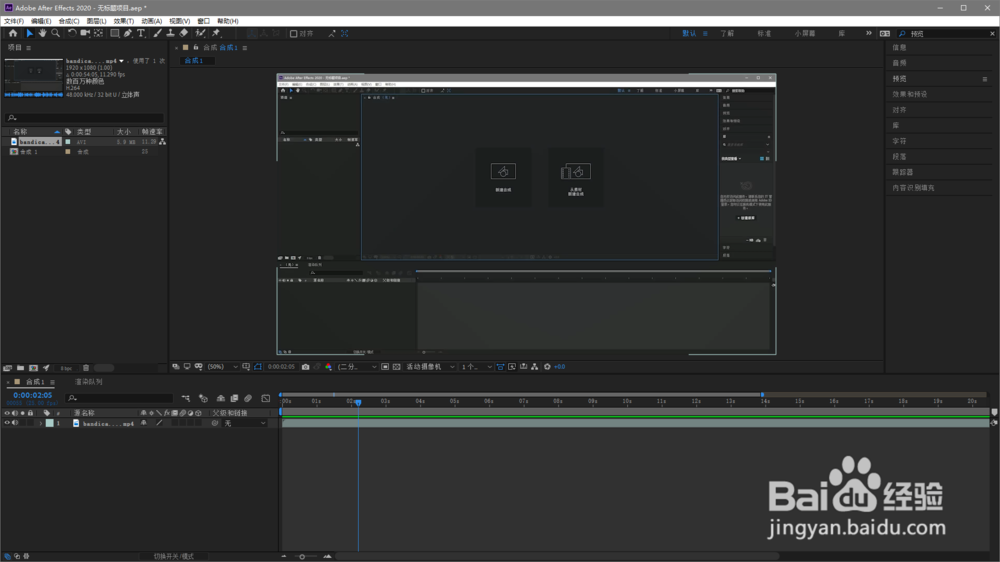1000x562 pixels.
Task: Select the Clone Stamp tool
Action: tap(170, 33)
